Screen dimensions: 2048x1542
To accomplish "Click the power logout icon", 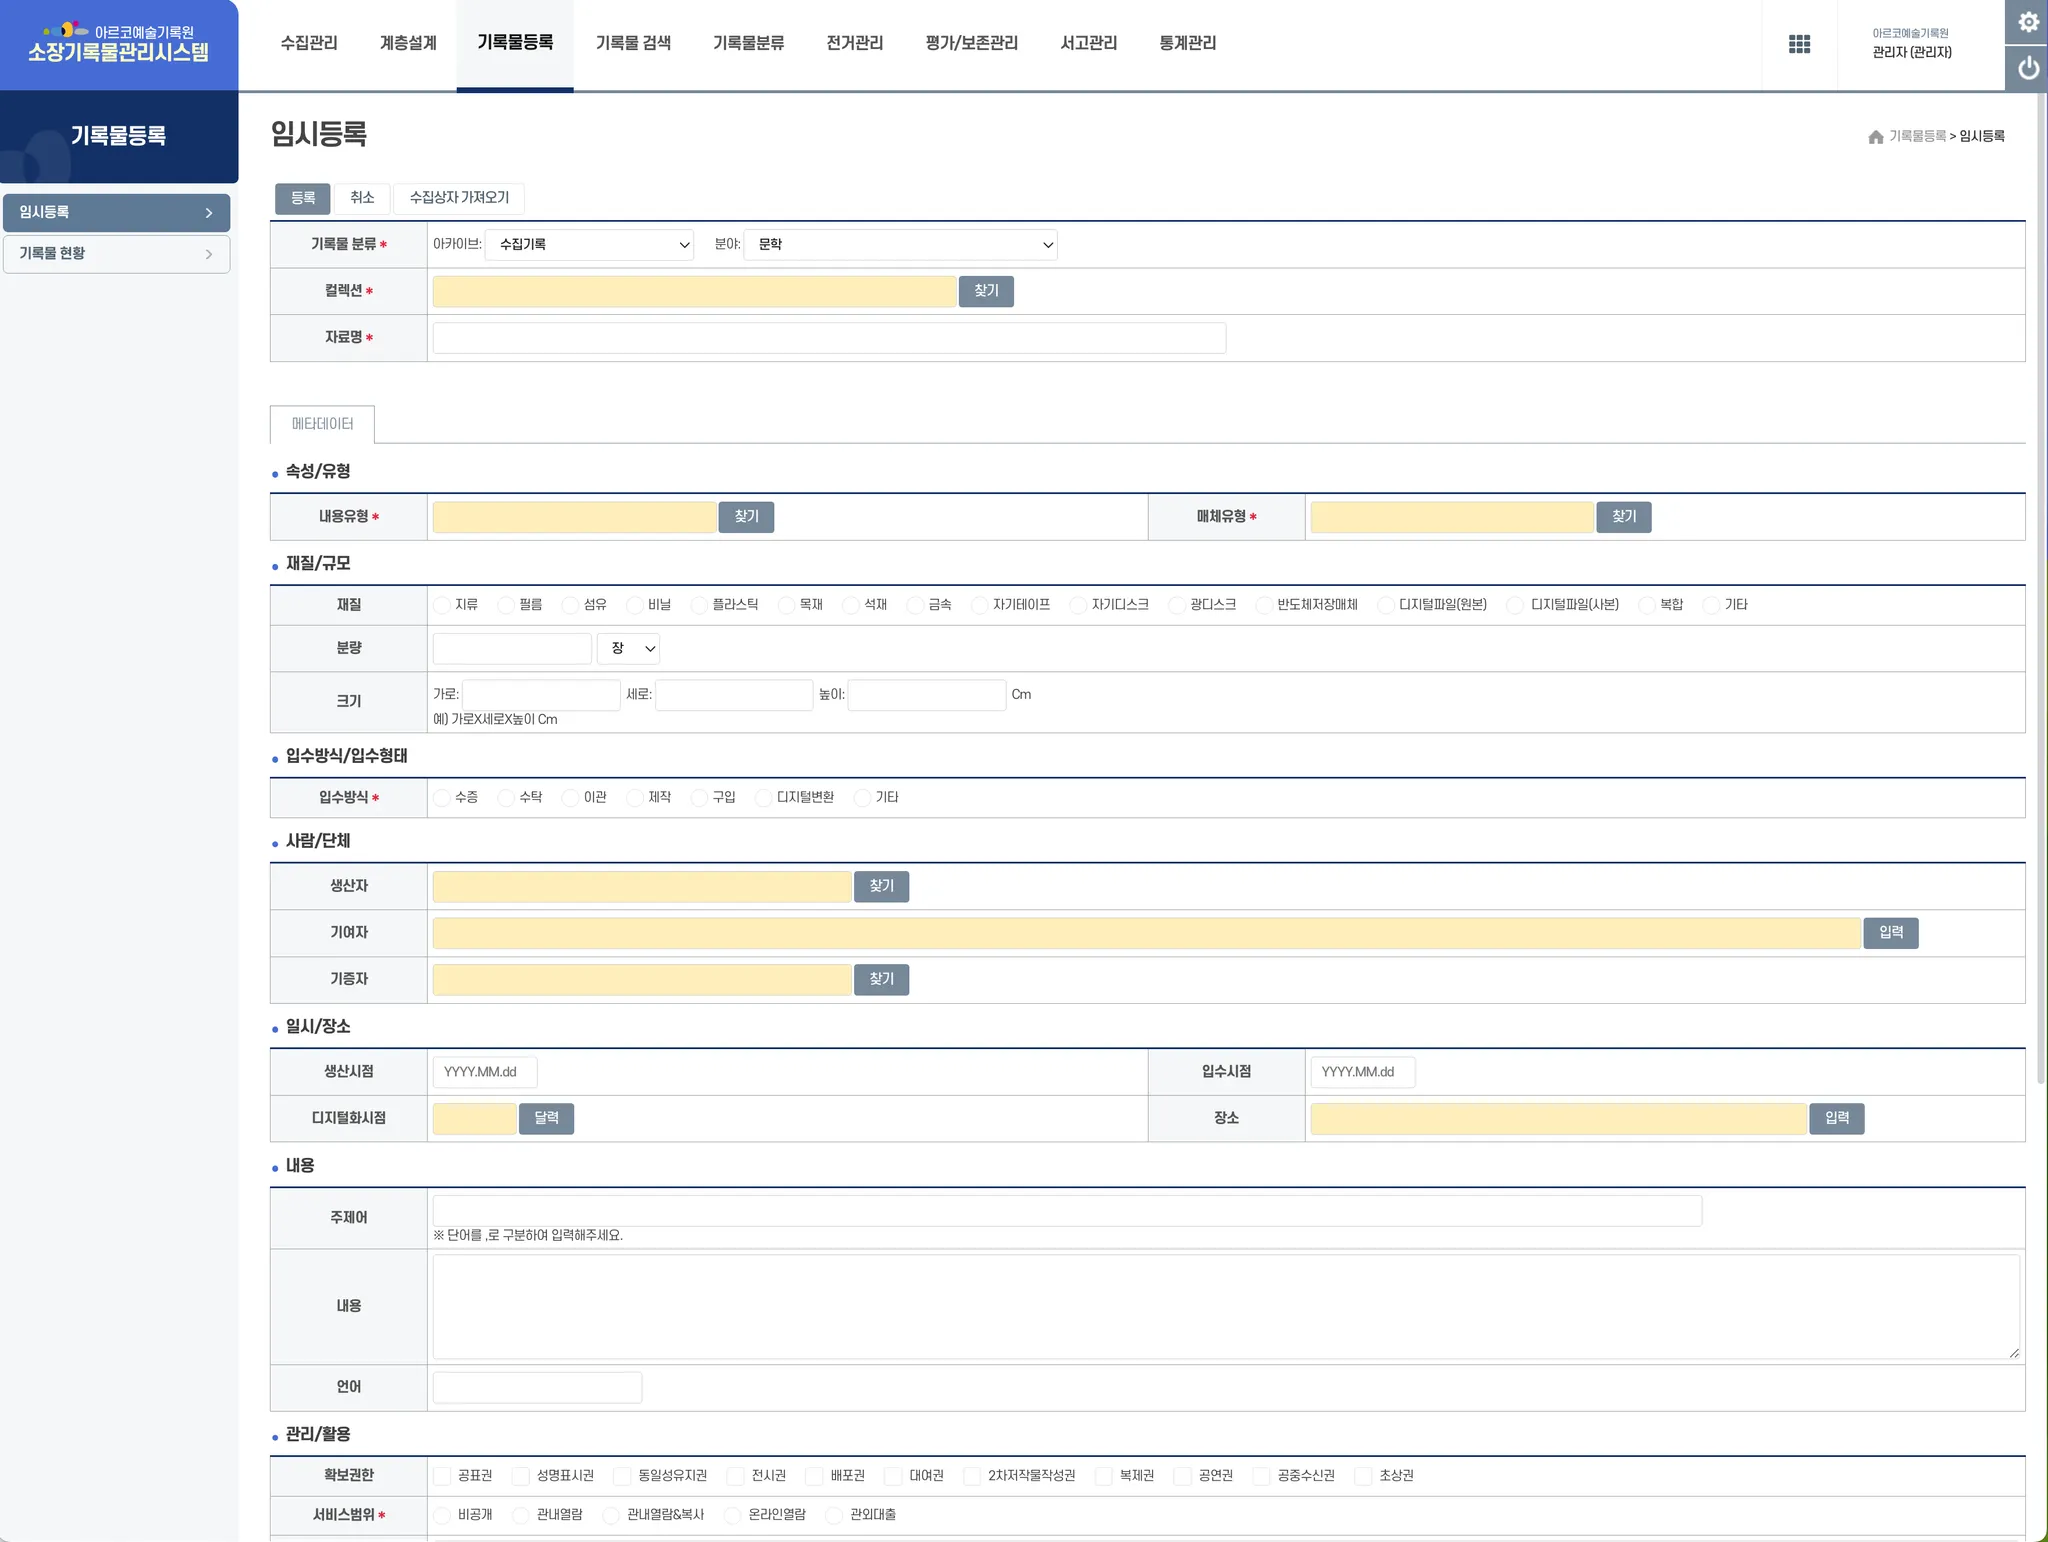I will [2027, 68].
